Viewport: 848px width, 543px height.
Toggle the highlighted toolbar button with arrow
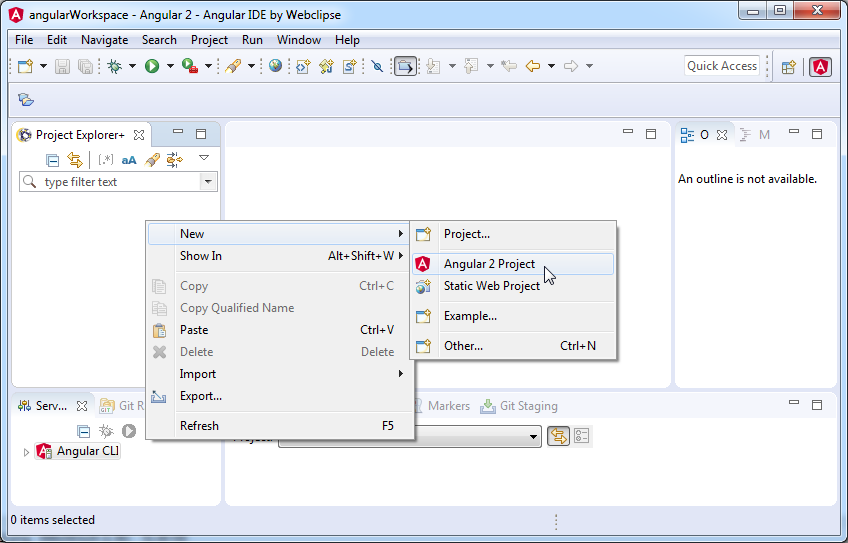405,66
